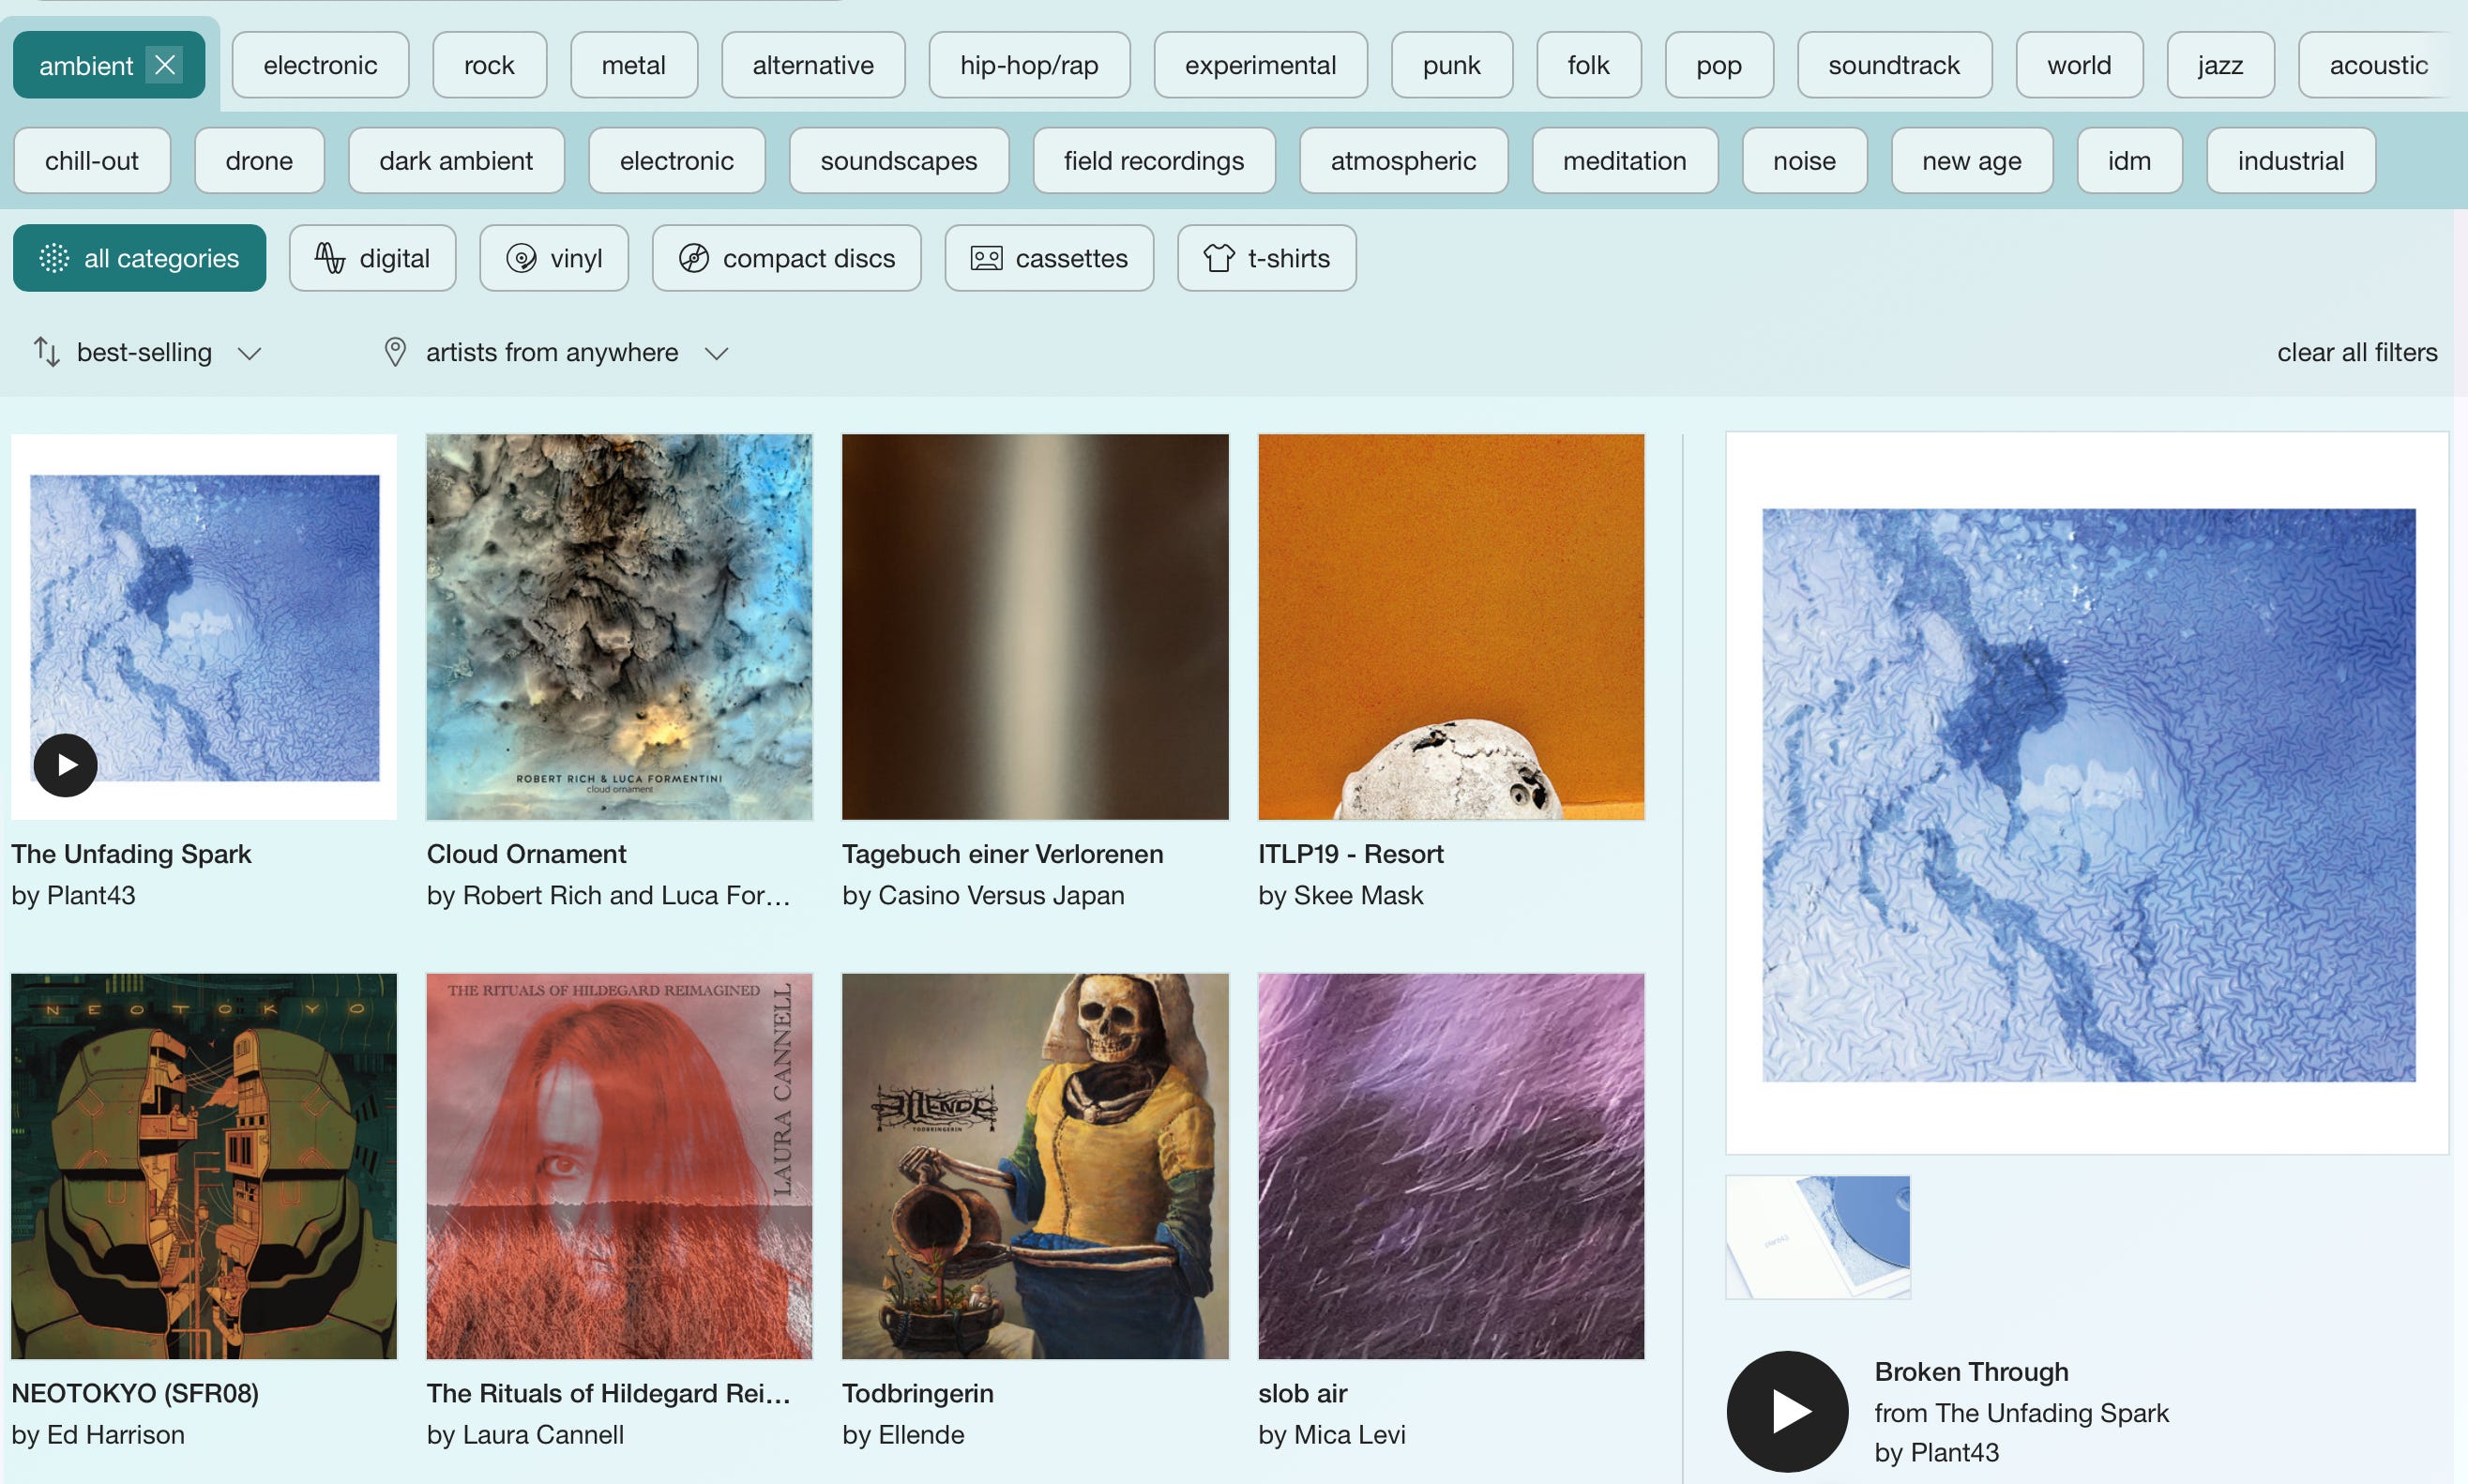The width and height of the screenshot is (2468, 1484).
Task: Select the metal genre tag
Action: click(x=634, y=65)
